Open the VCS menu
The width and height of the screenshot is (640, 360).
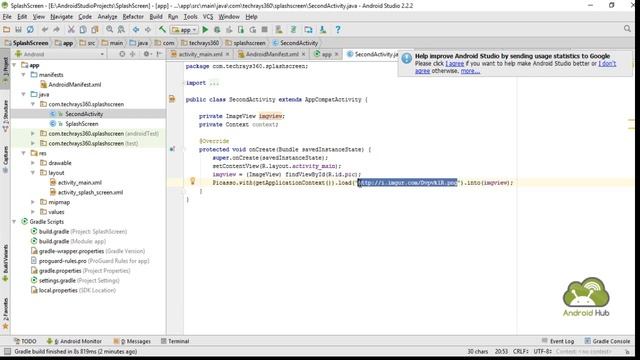coord(208,17)
